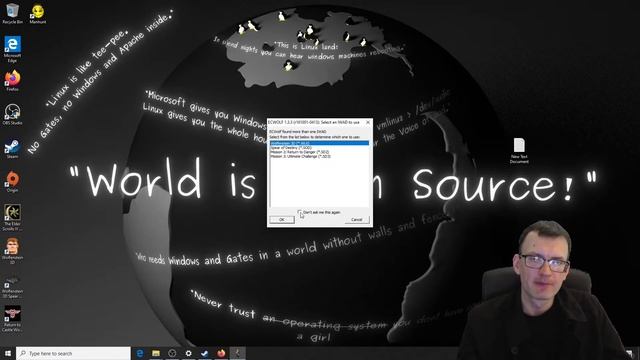Select Mission 2: Return to Danger entry
640x360 pixels.
click(x=319, y=152)
